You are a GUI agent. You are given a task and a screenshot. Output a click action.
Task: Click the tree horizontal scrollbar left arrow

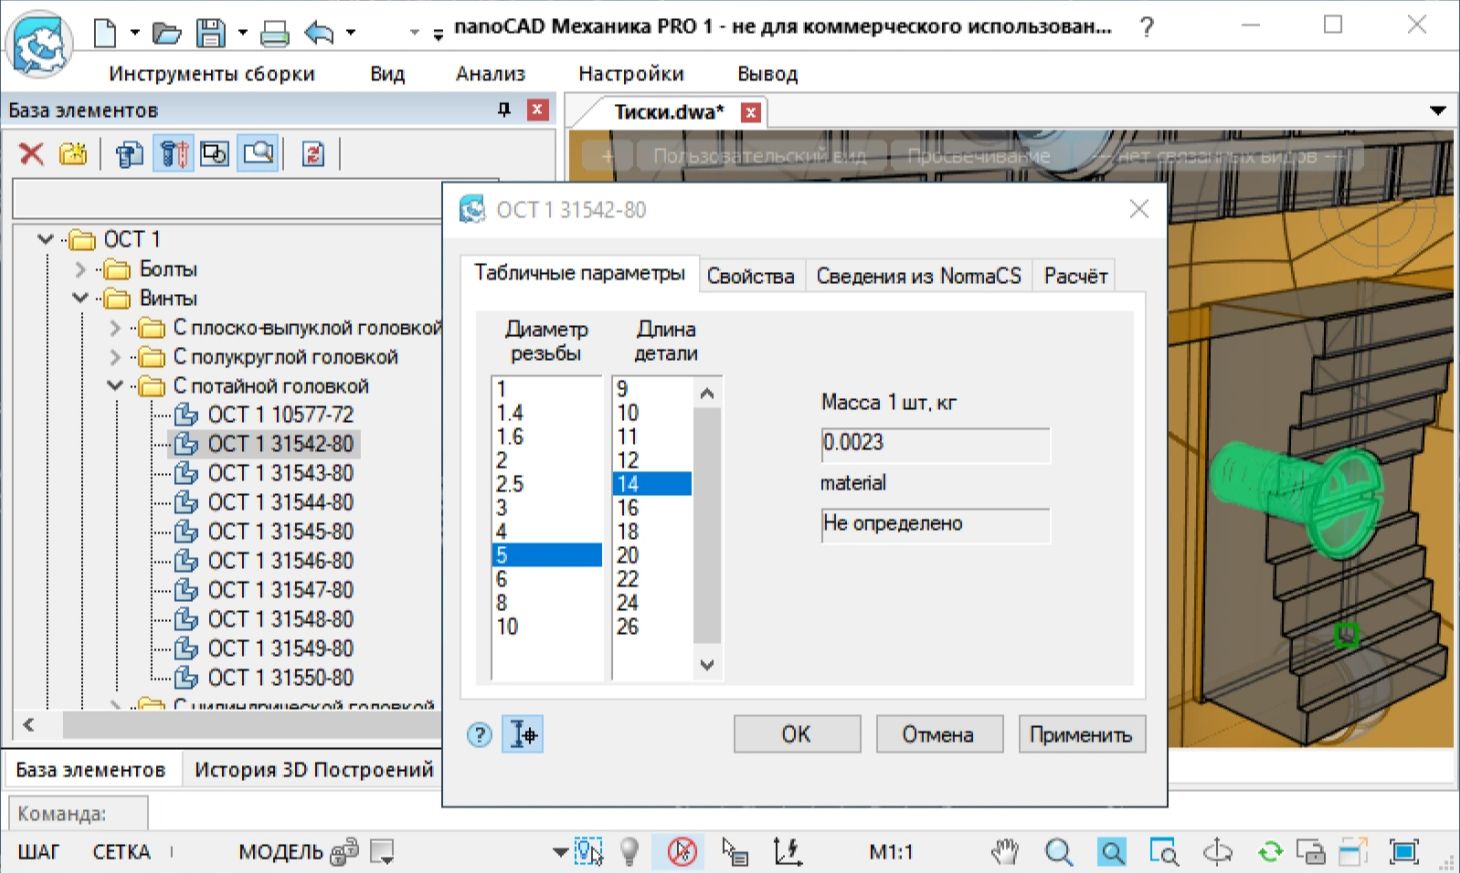tap(28, 725)
